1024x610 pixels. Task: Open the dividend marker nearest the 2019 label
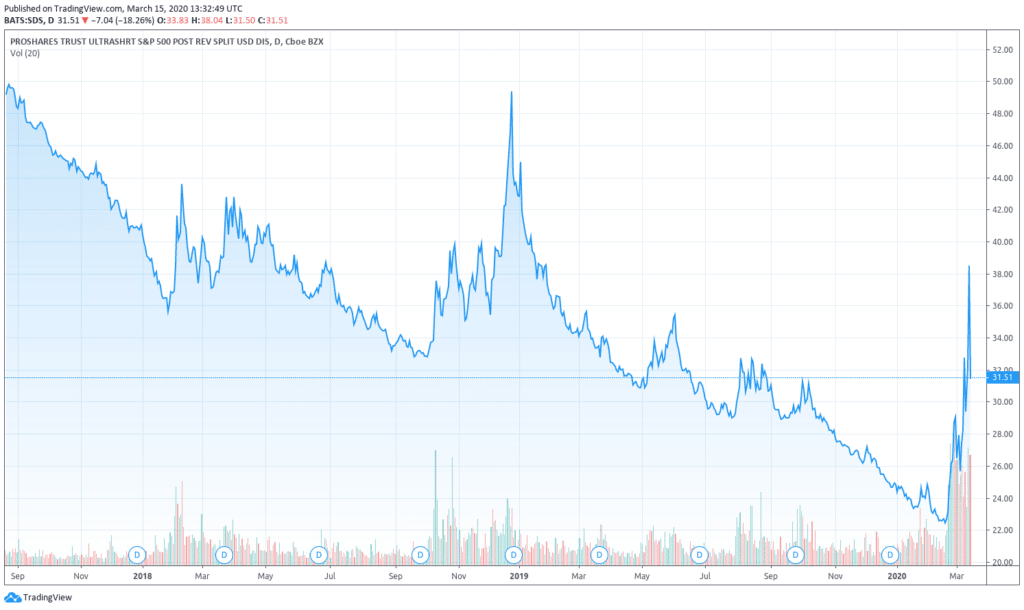[x=514, y=555]
